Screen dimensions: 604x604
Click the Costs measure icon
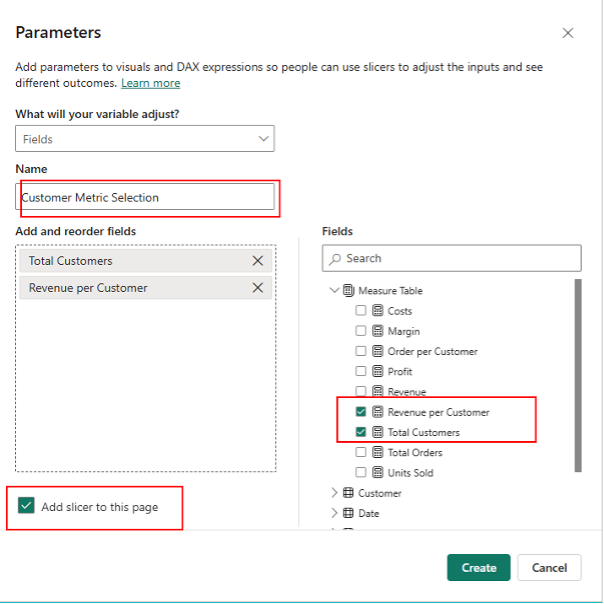378,310
